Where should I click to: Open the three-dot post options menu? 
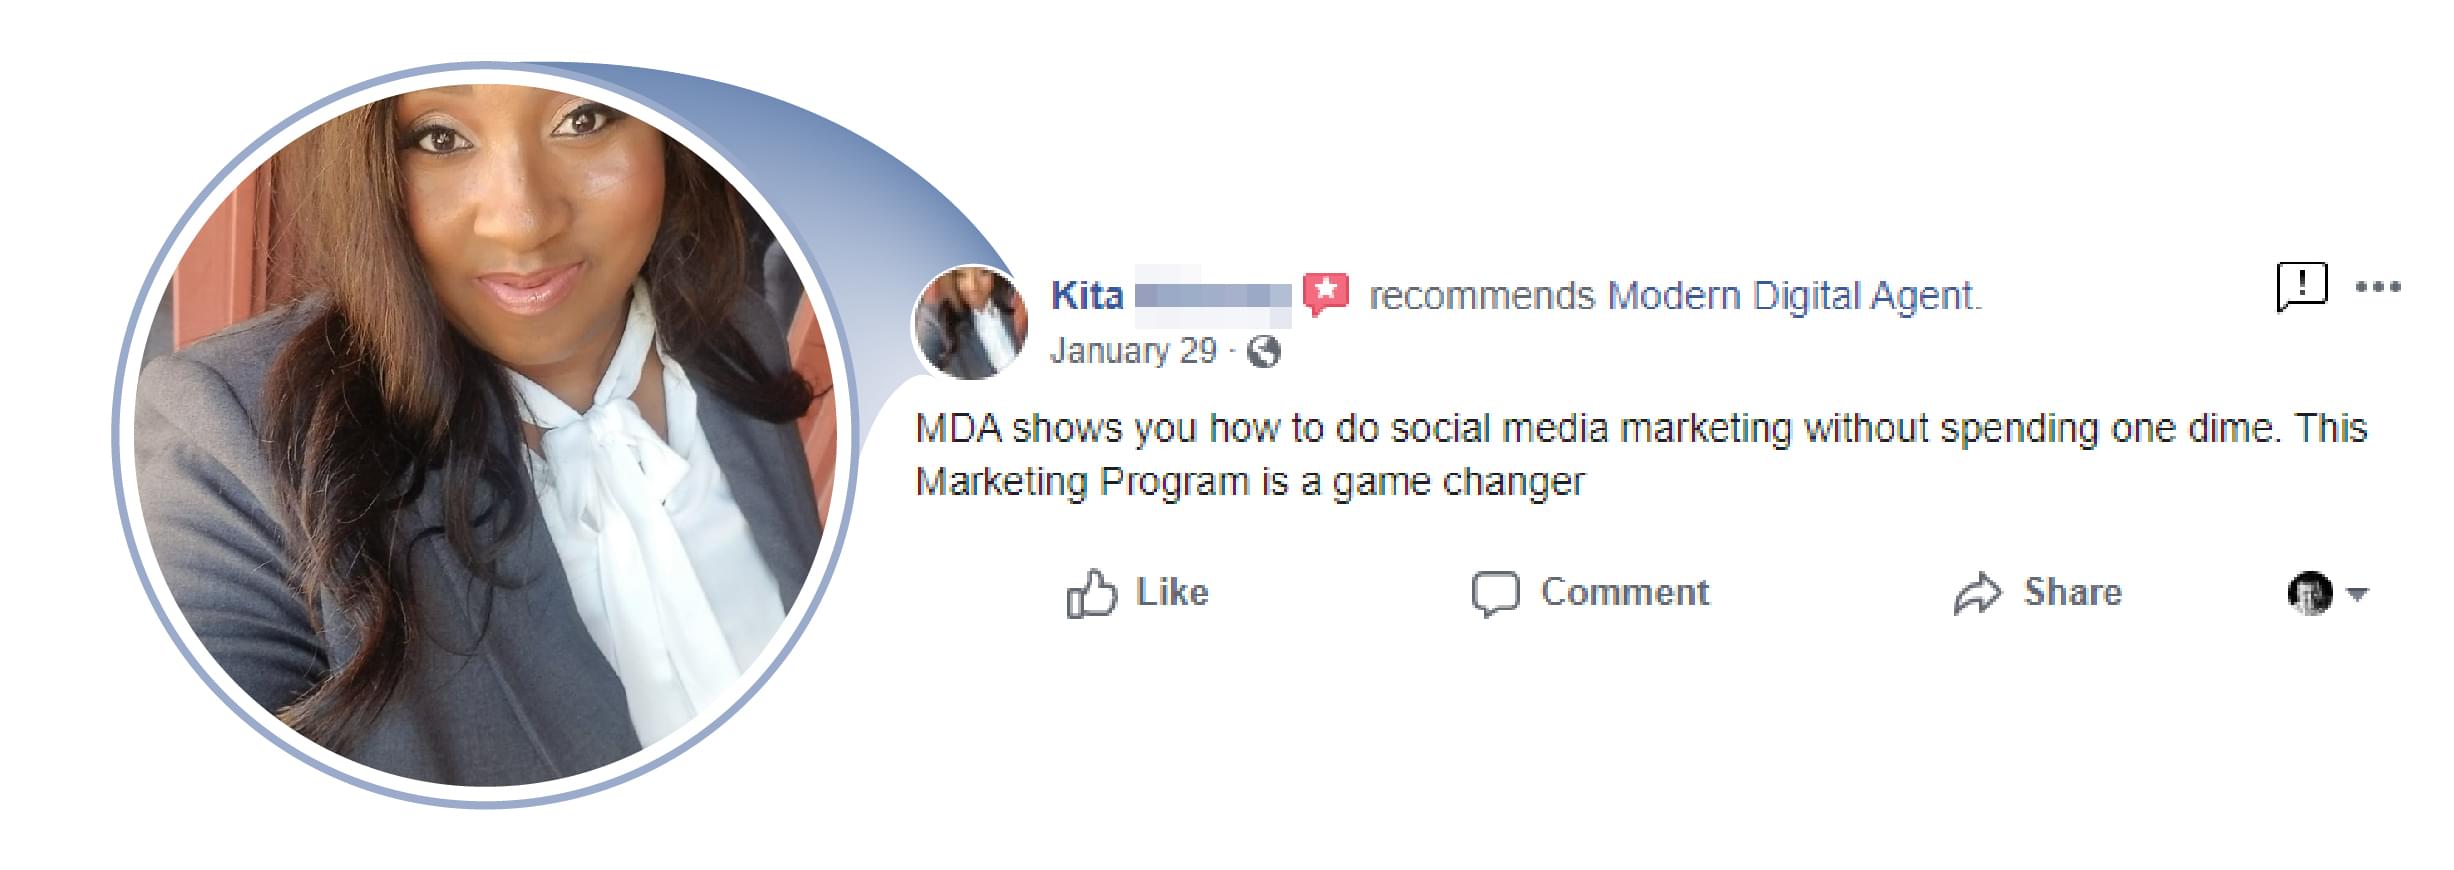2378,287
